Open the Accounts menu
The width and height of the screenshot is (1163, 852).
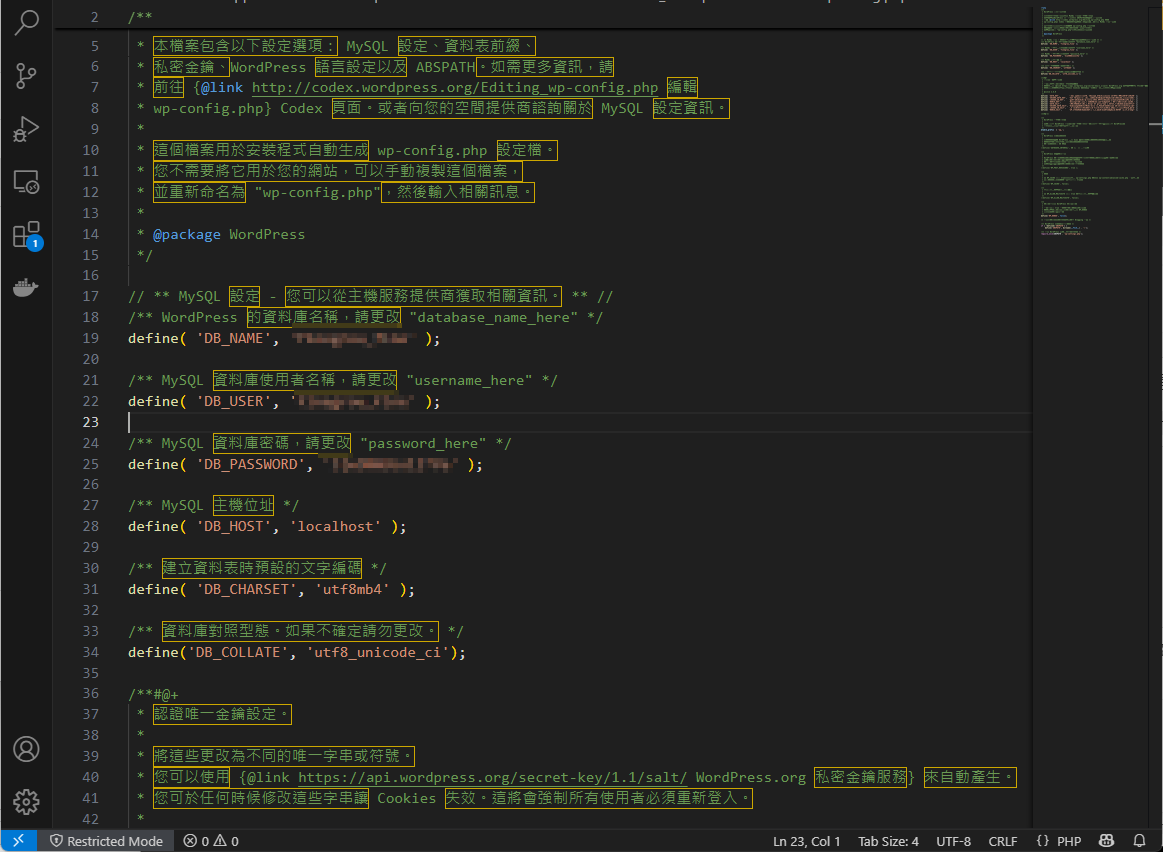pyautogui.click(x=27, y=749)
